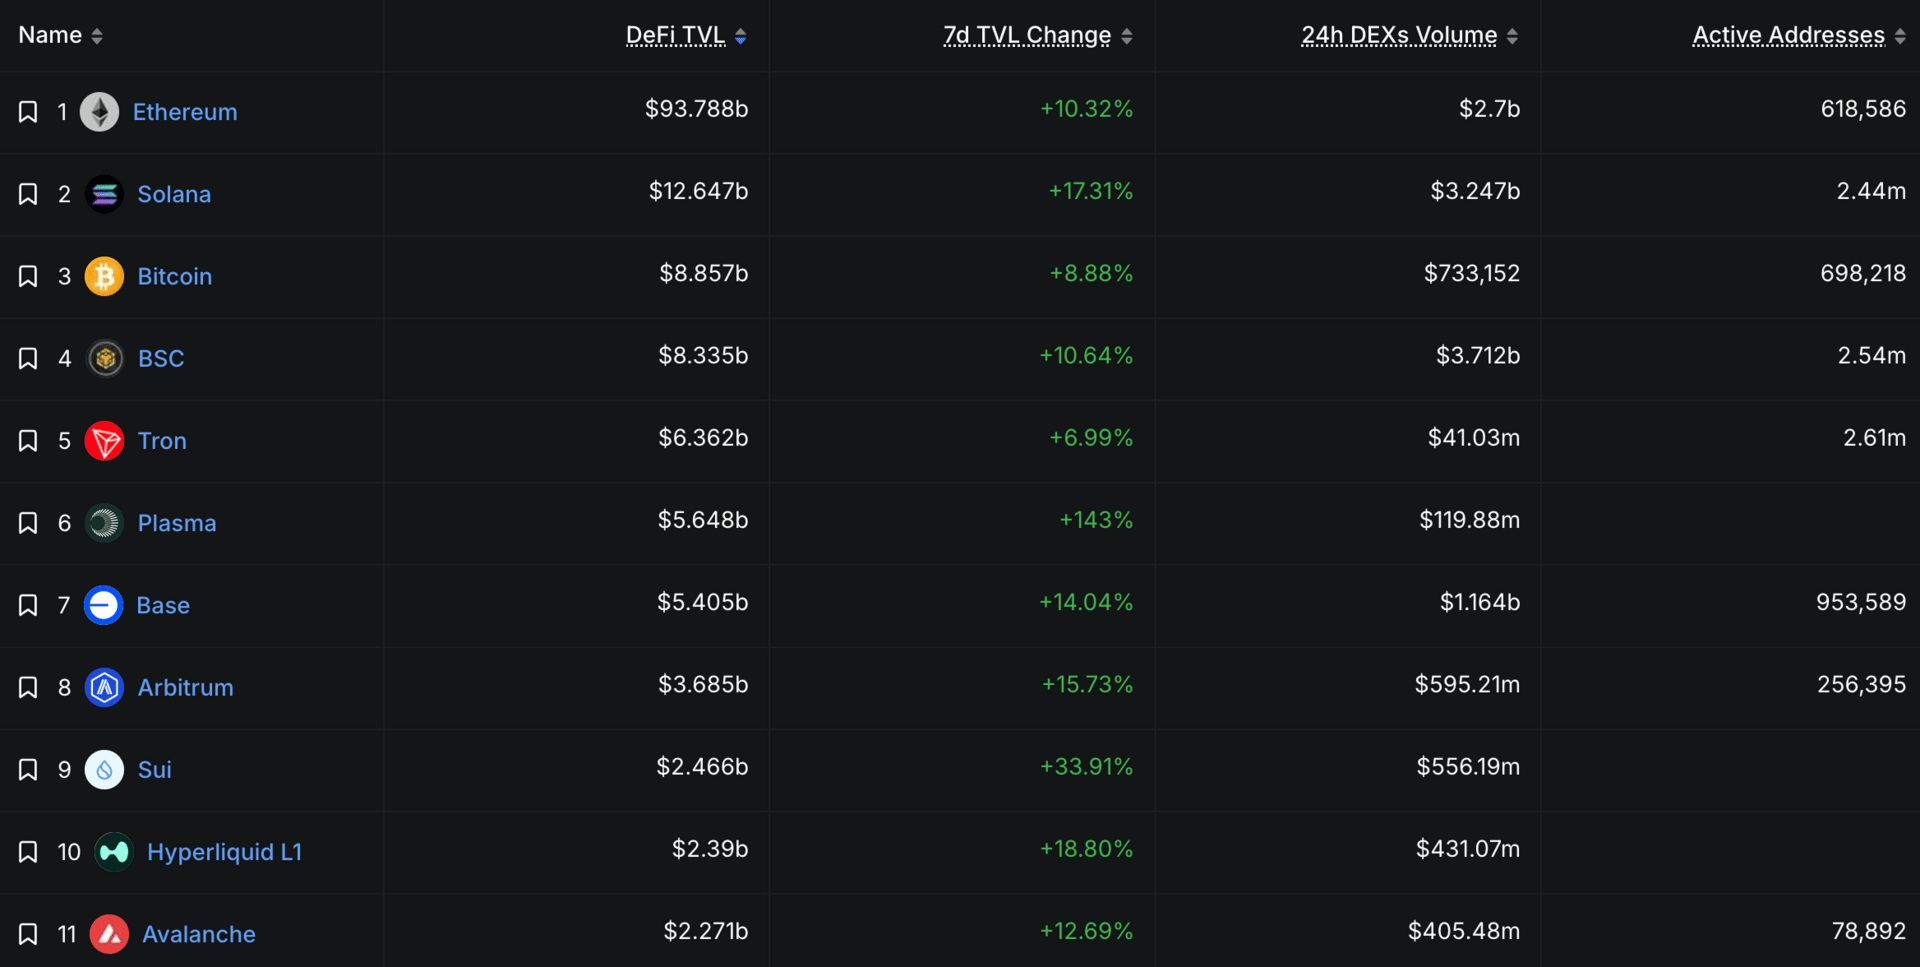Click Solana's $12.647b TVL value

[699, 191]
